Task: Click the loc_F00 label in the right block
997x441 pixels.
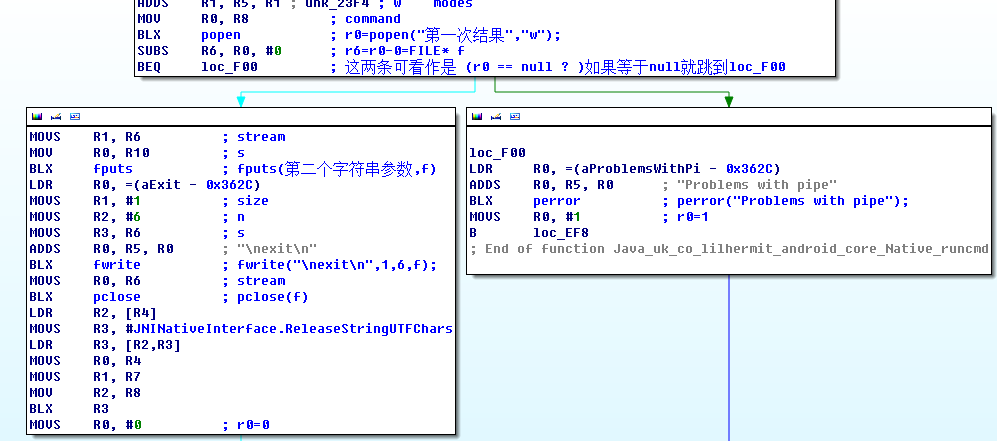Action: [x=498, y=153]
